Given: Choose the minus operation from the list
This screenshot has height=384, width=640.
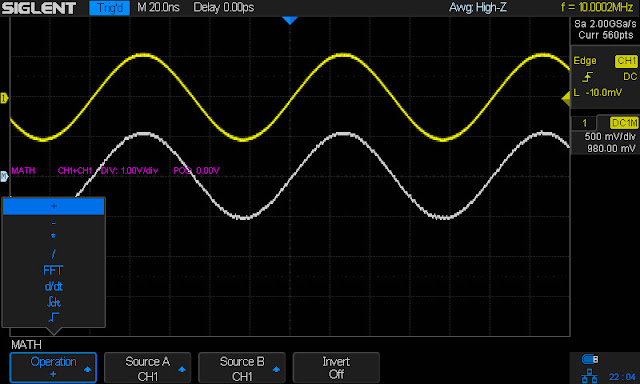Looking at the screenshot, I should 53,223.
